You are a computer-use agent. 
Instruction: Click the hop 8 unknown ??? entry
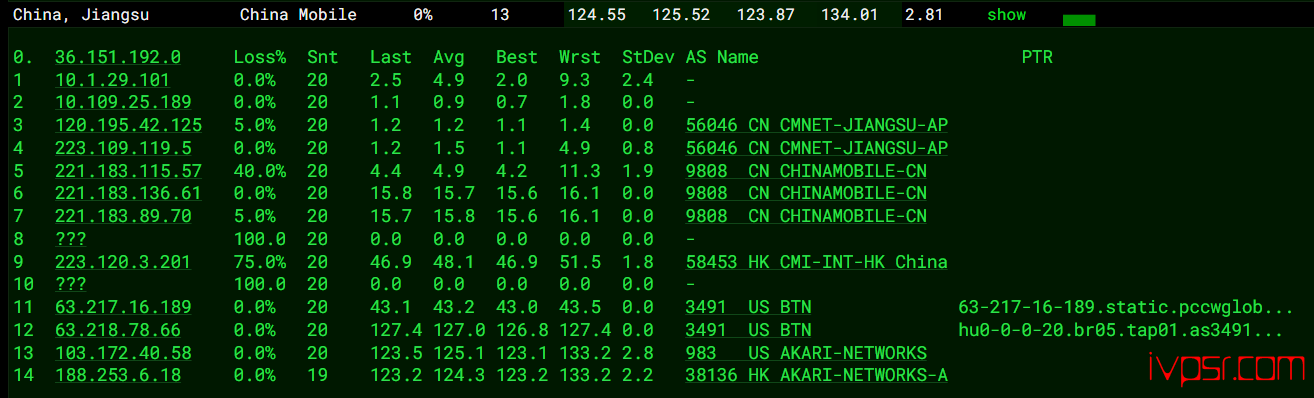pos(70,239)
